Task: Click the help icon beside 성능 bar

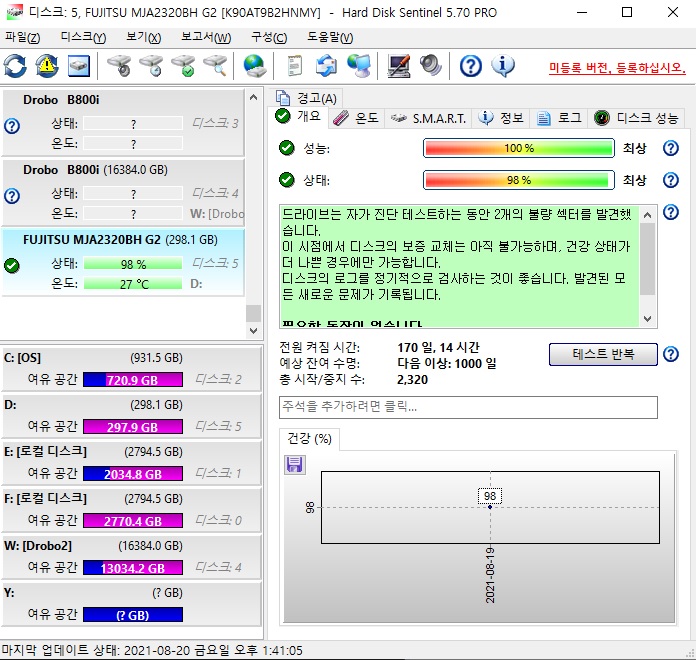Action: 671,148
